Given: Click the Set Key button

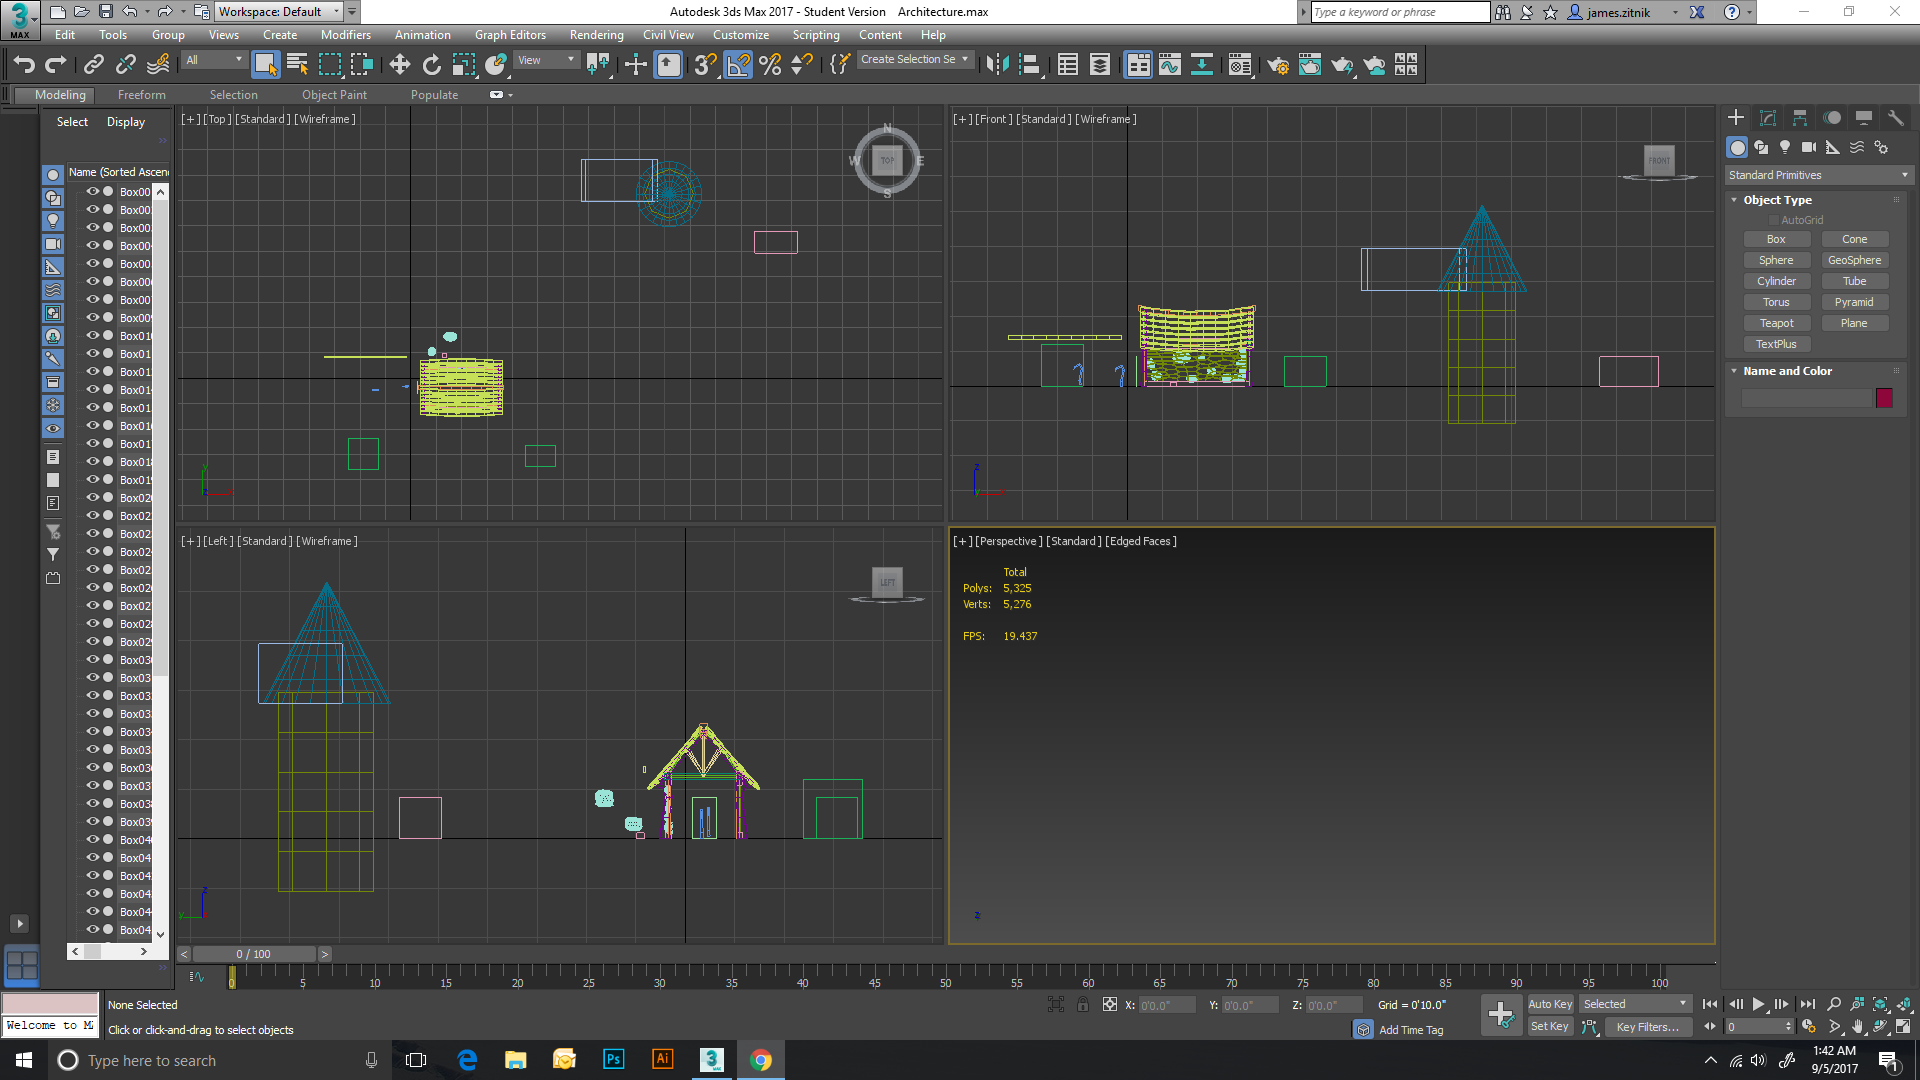Looking at the screenshot, I should point(1550,1026).
